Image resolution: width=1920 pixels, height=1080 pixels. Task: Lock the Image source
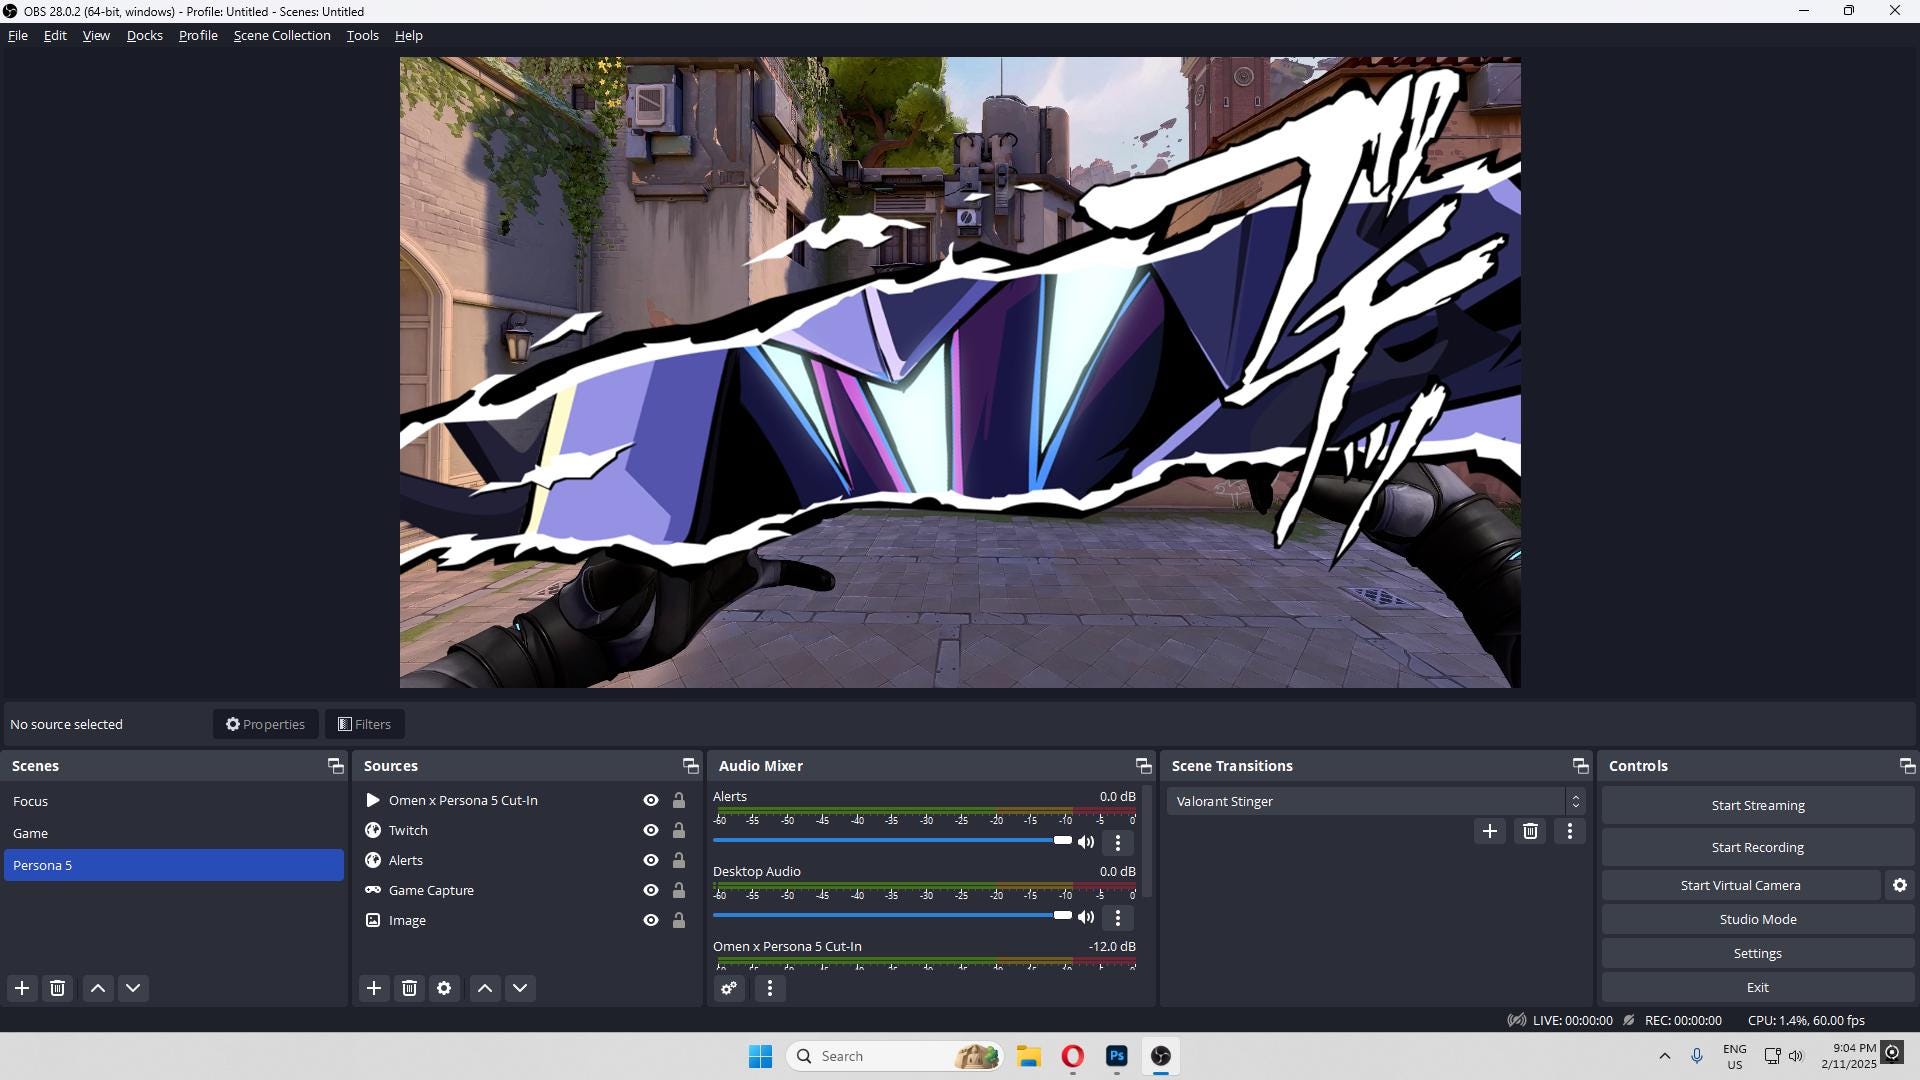[x=679, y=920]
